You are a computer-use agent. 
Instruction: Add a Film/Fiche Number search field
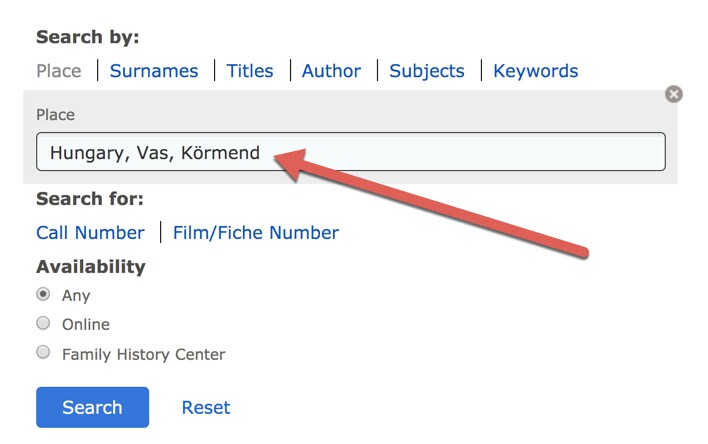(256, 233)
